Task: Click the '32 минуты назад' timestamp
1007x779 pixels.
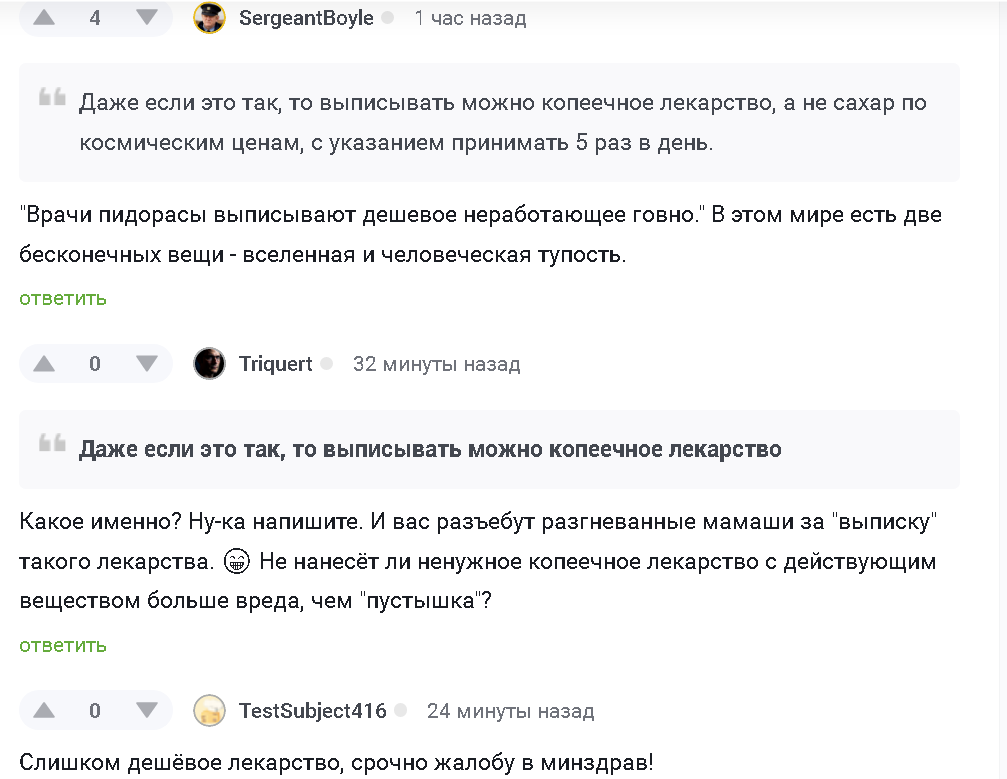Action: pyautogui.click(x=436, y=364)
